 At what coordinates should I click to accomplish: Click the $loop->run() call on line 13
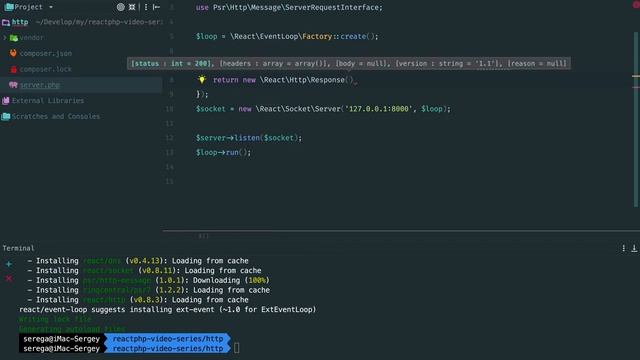pos(223,153)
